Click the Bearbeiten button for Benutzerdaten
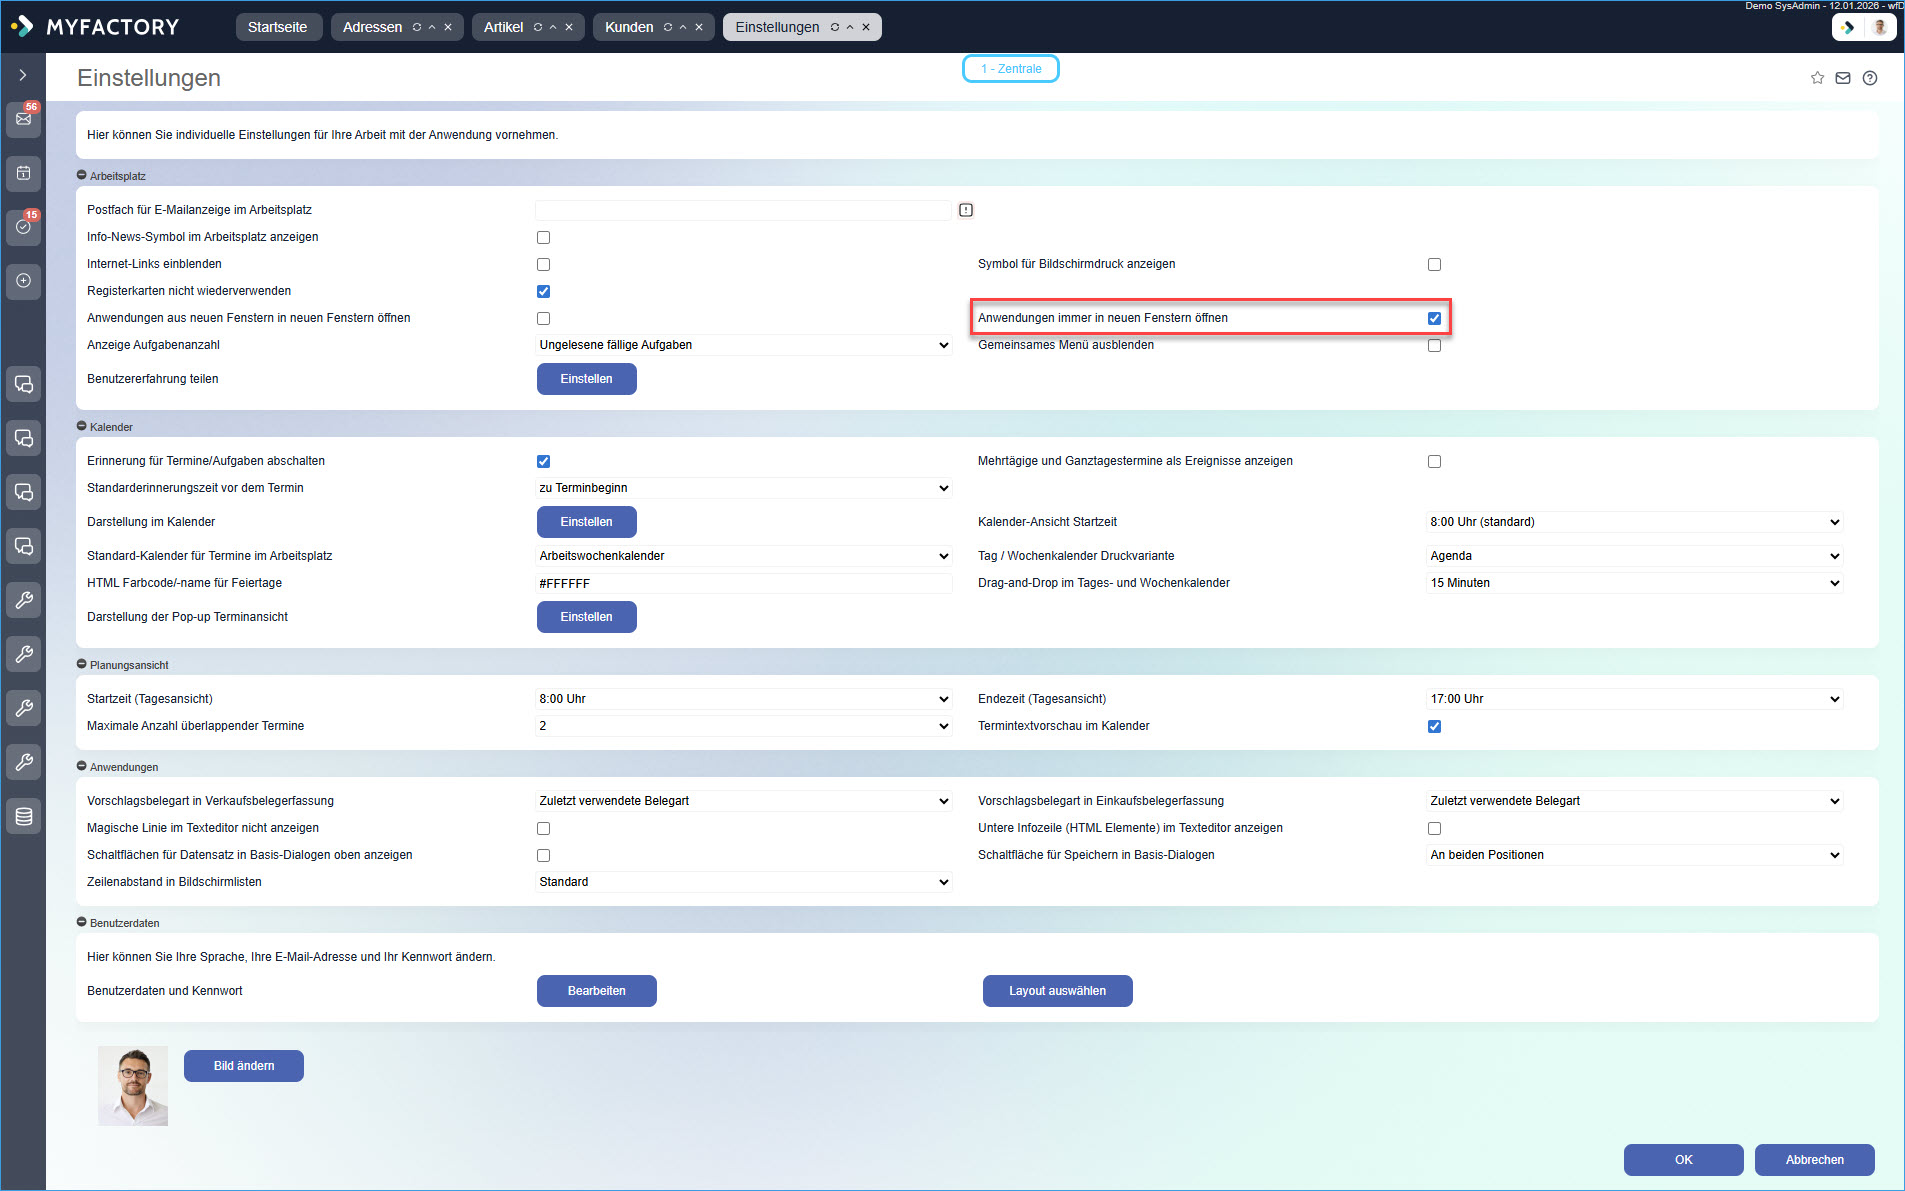 (596, 990)
